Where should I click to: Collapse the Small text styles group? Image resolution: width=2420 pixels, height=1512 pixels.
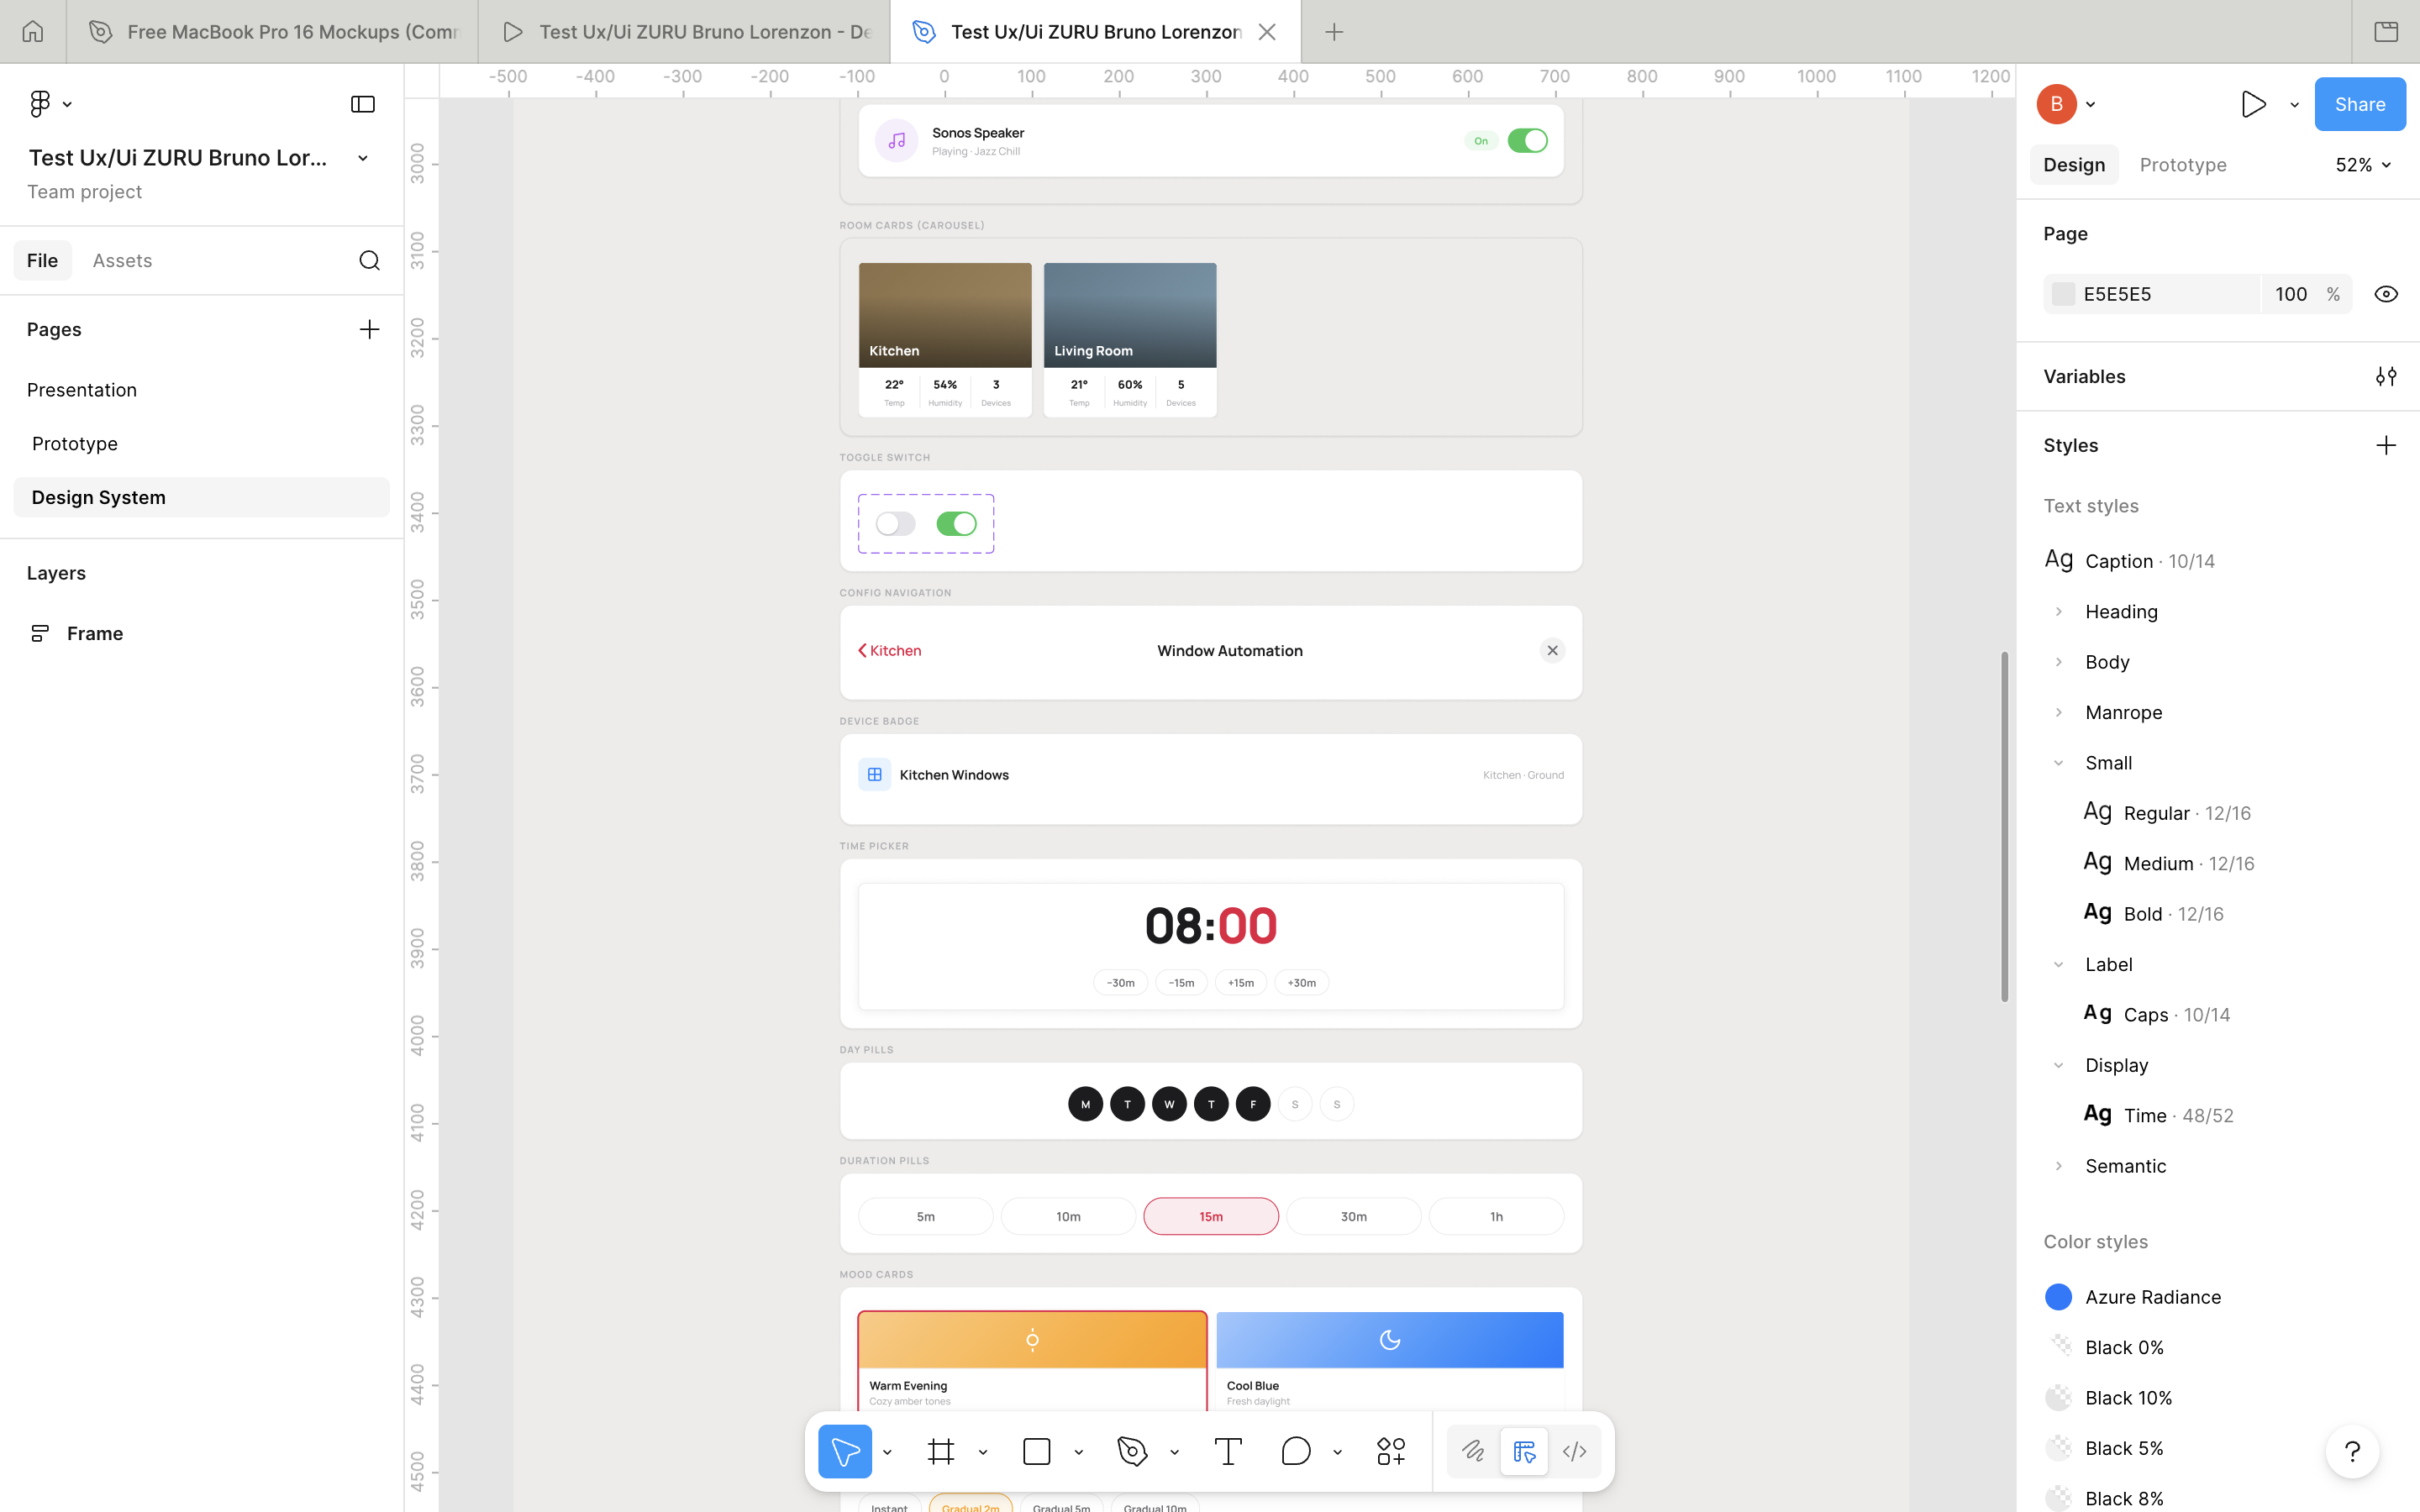click(2060, 762)
